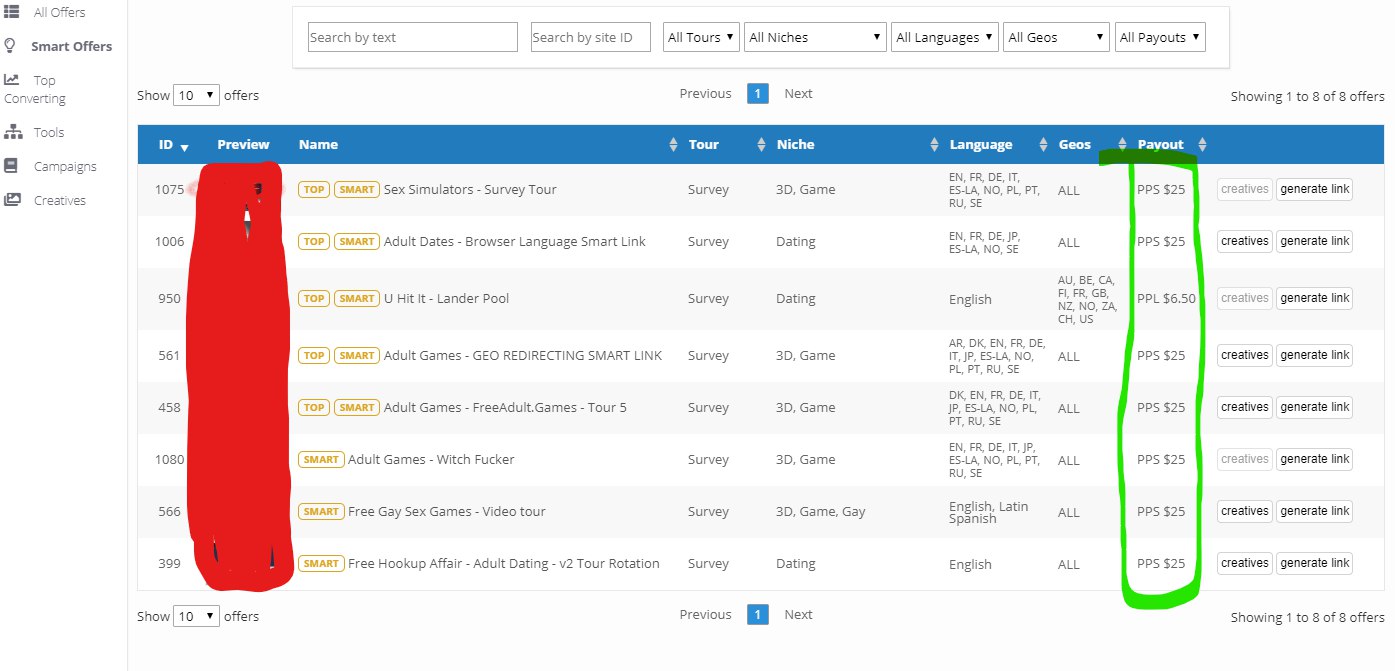Open creatives for Adult Dates Smart Link
Viewport: 1395px width, 671px height.
[1245, 241]
